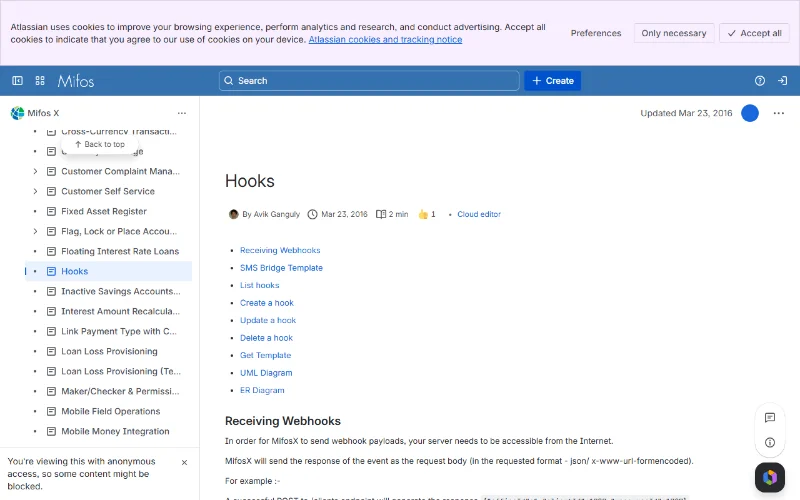
Task: Open Link Payment Type with C... page
Action: click(x=119, y=331)
